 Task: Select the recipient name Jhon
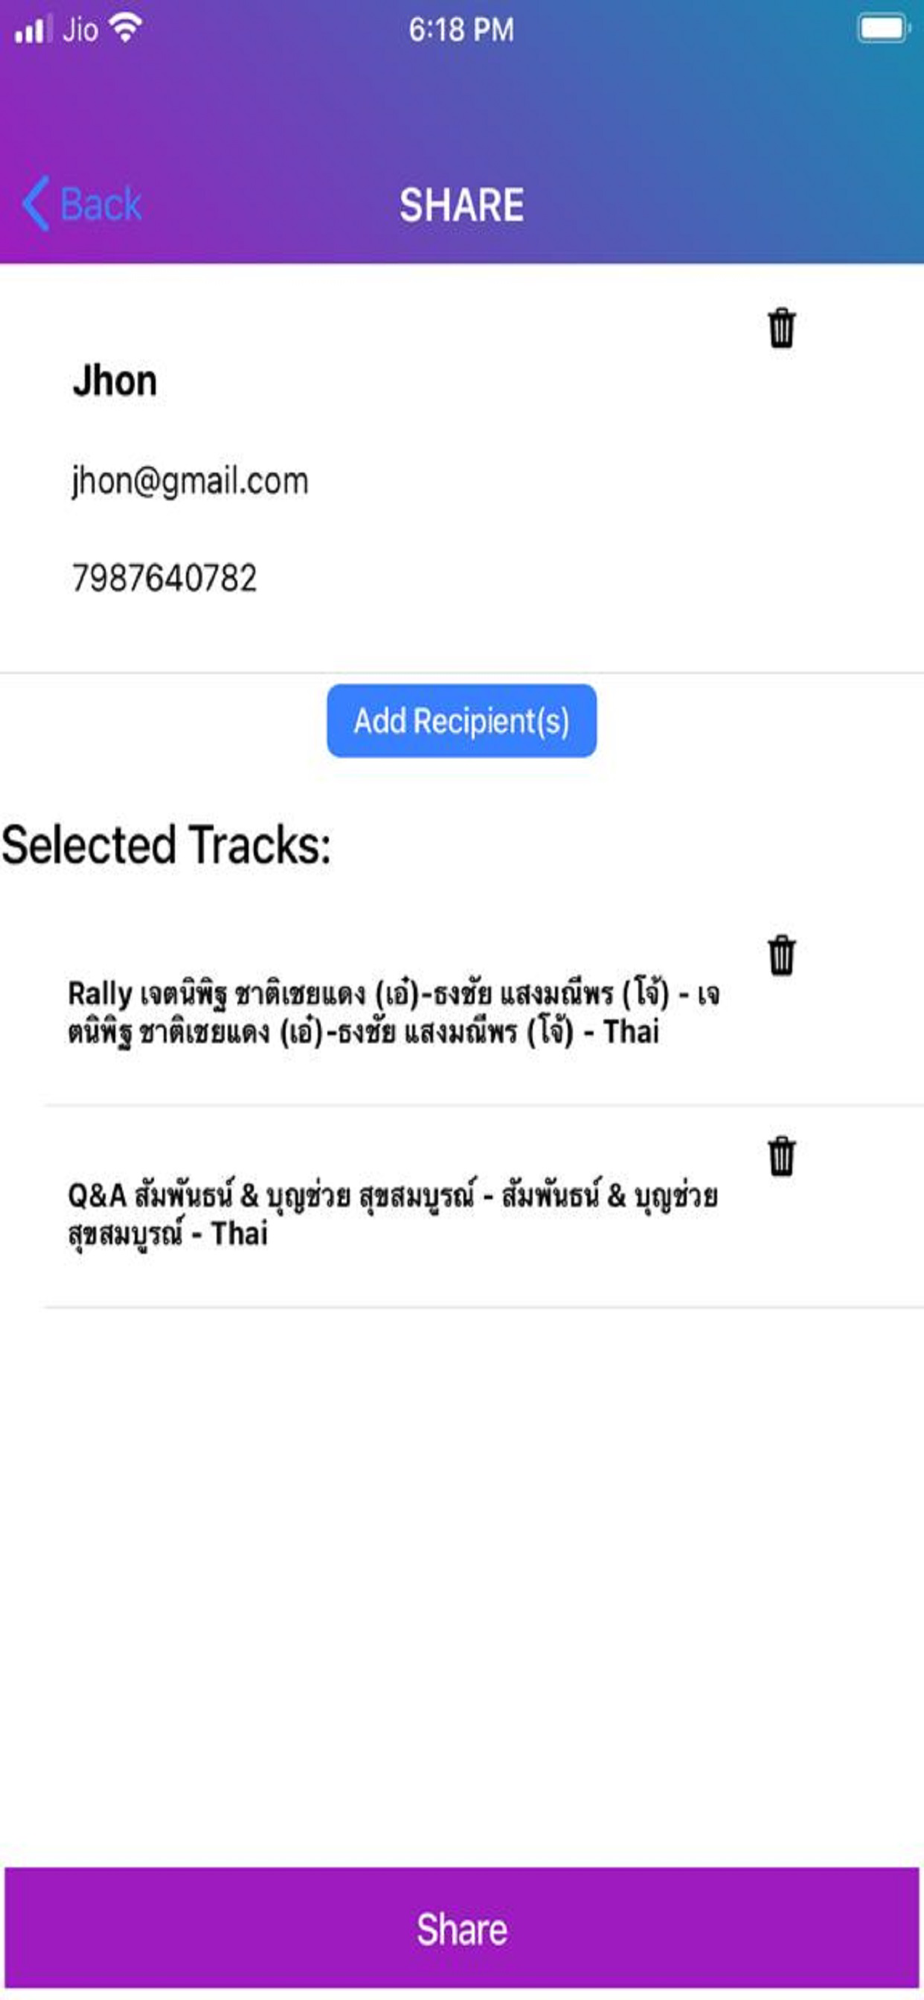tap(115, 381)
